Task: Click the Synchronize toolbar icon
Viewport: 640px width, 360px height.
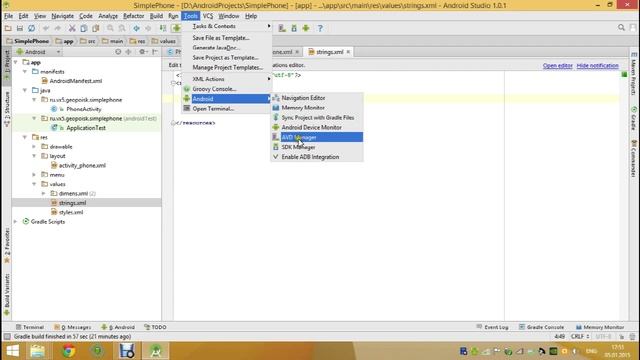Action: [x=31, y=28]
